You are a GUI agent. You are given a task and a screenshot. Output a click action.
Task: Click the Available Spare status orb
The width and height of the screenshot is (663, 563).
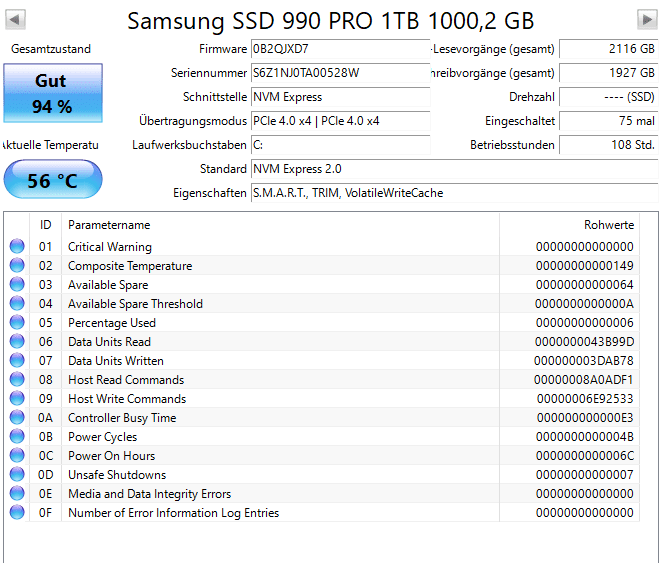[17, 285]
